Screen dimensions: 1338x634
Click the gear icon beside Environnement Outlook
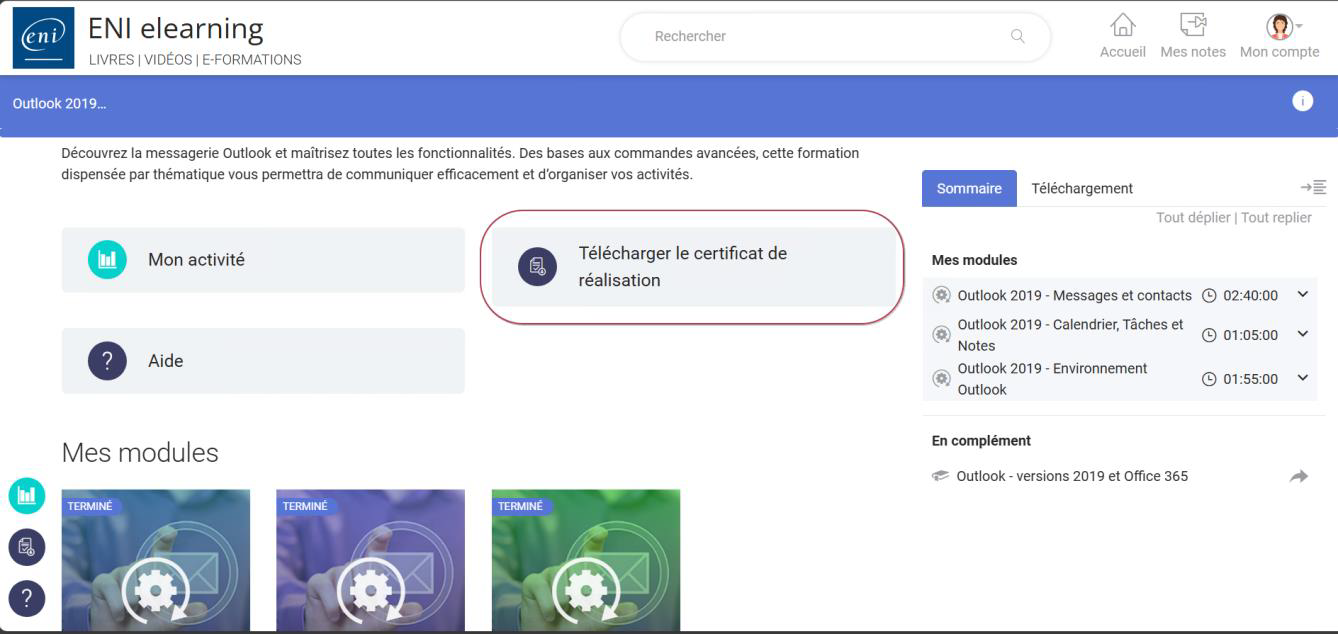pyautogui.click(x=941, y=379)
